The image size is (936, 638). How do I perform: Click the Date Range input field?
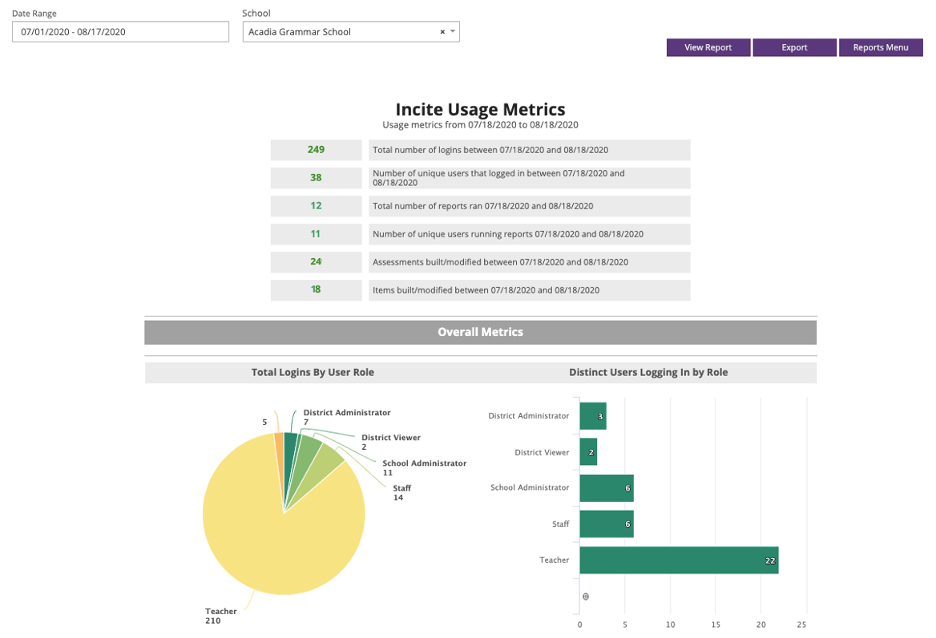(120, 32)
